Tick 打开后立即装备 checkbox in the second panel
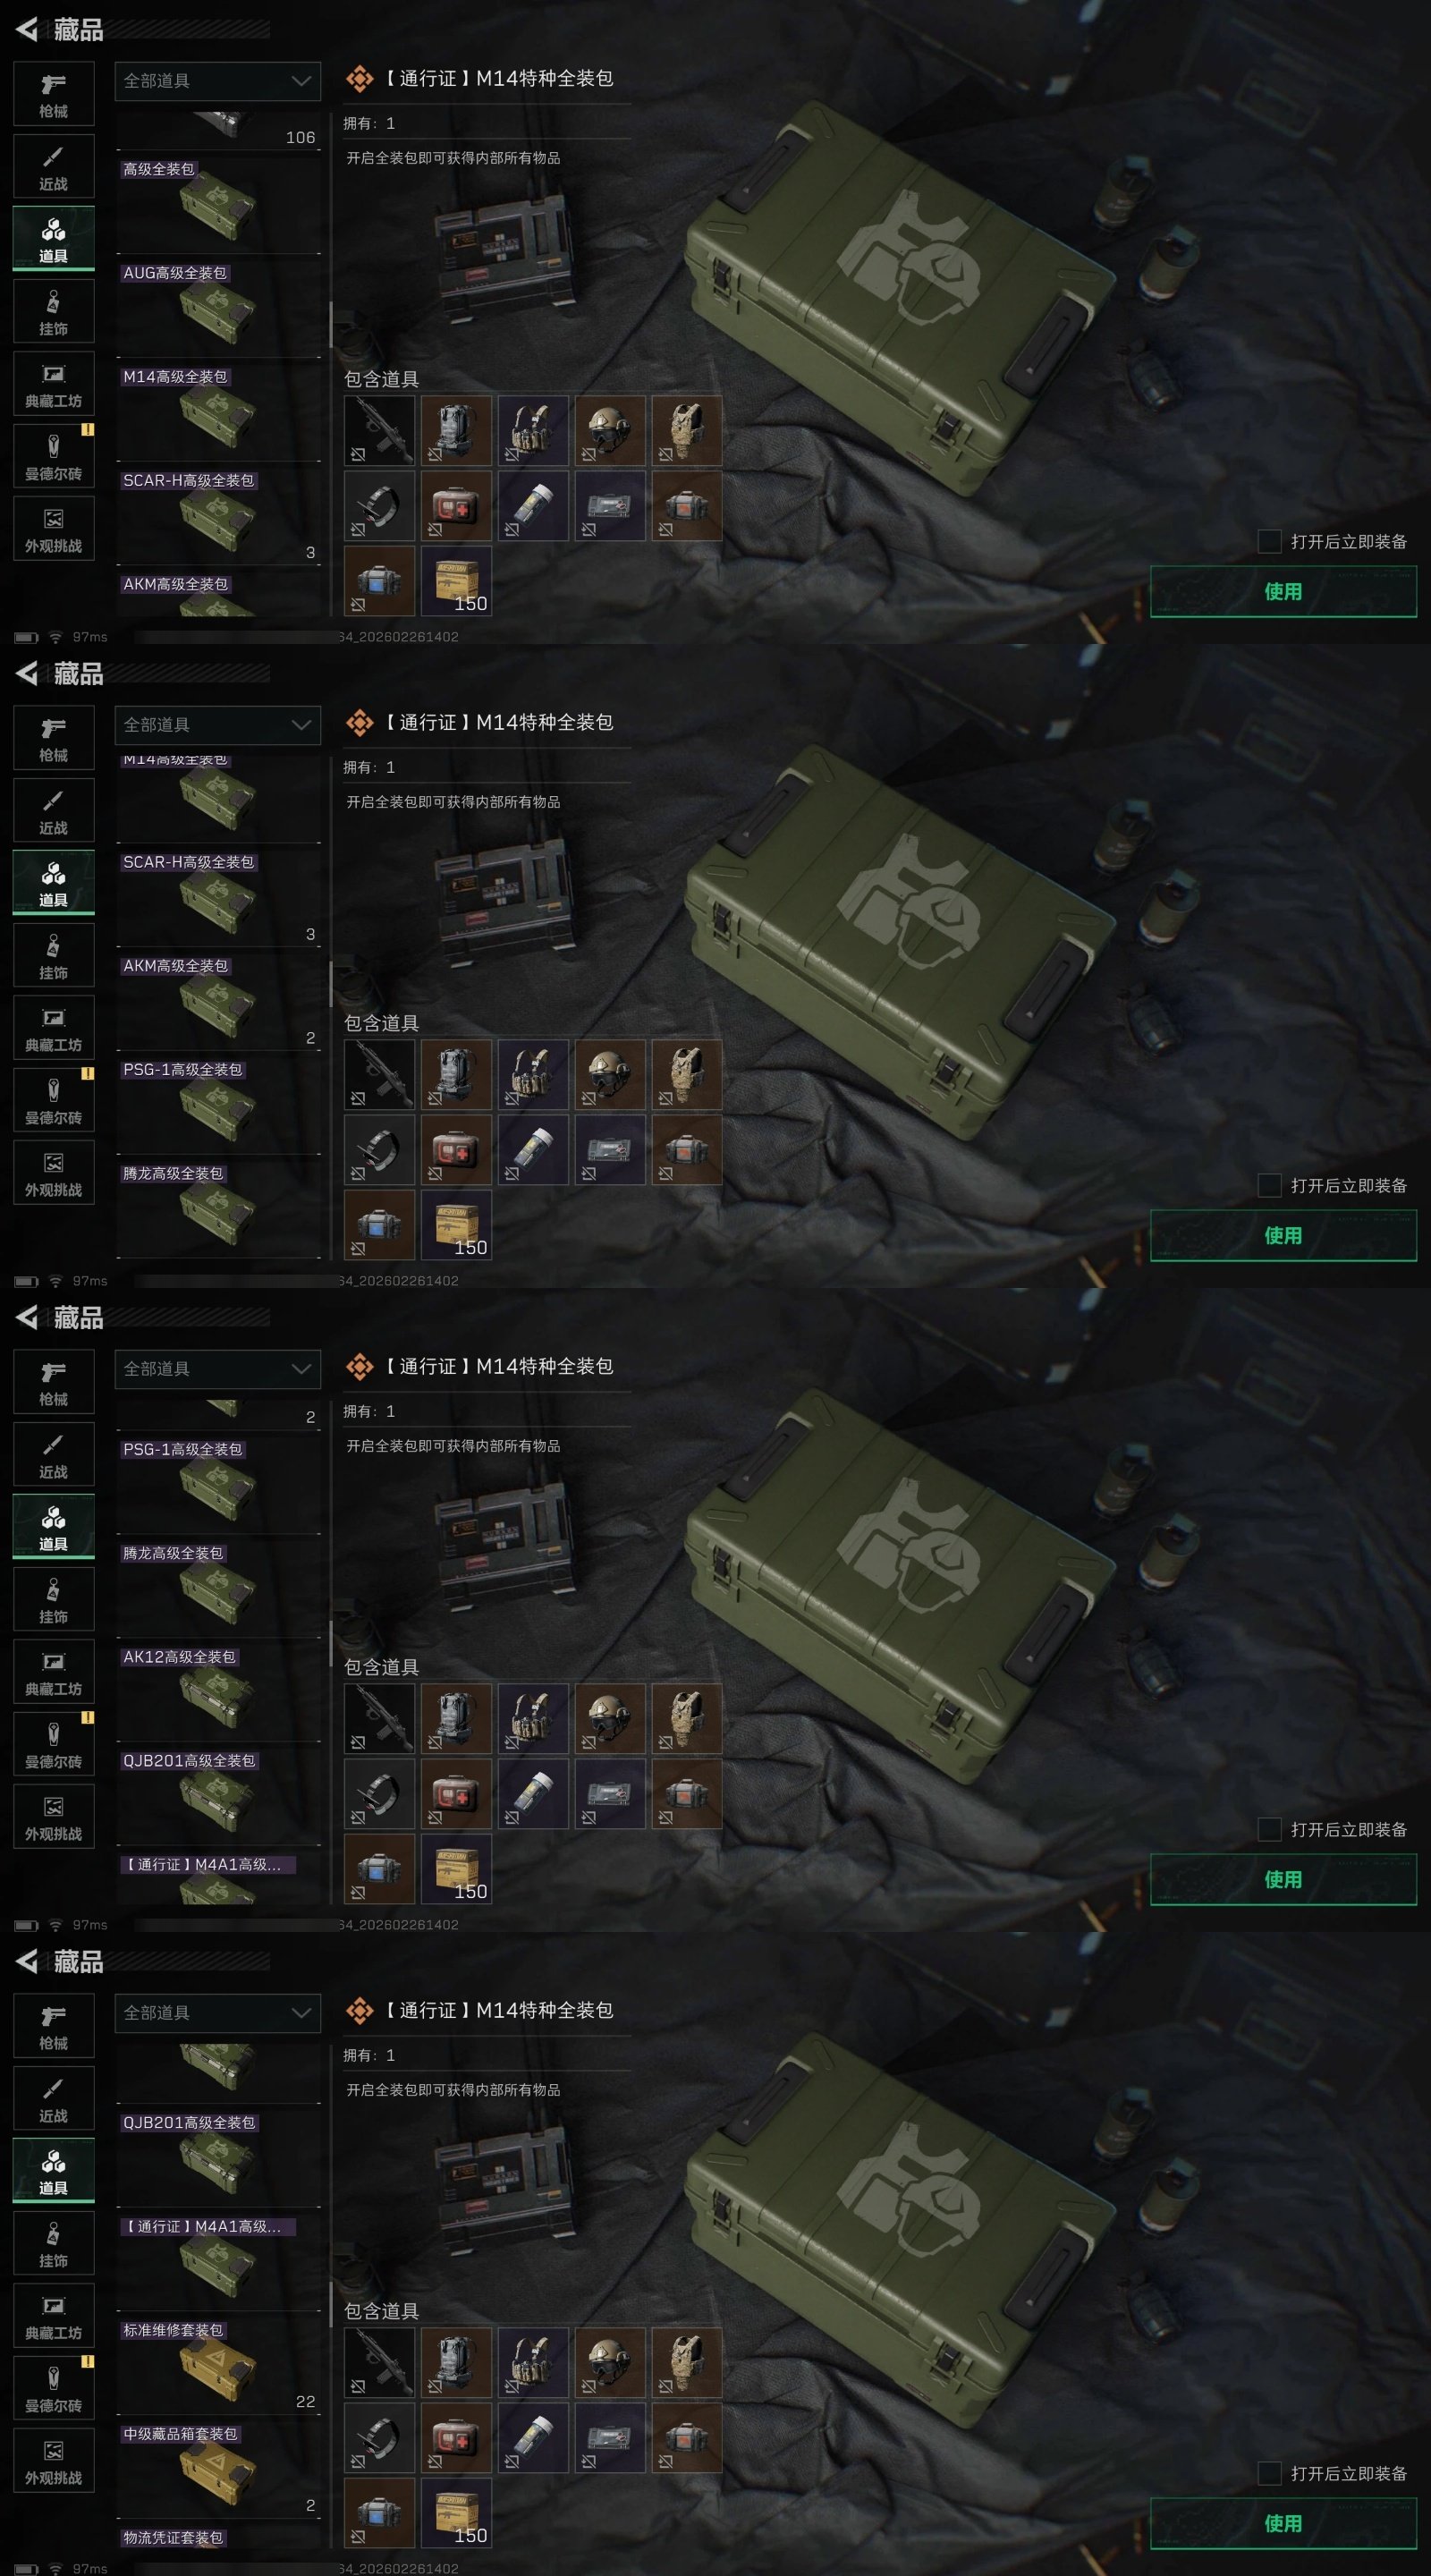Screen dimensions: 1431x2576 coord(1269,1185)
